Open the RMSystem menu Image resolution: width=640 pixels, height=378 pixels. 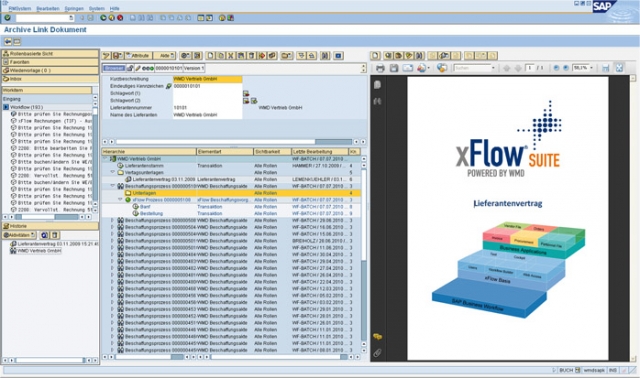pos(20,8)
